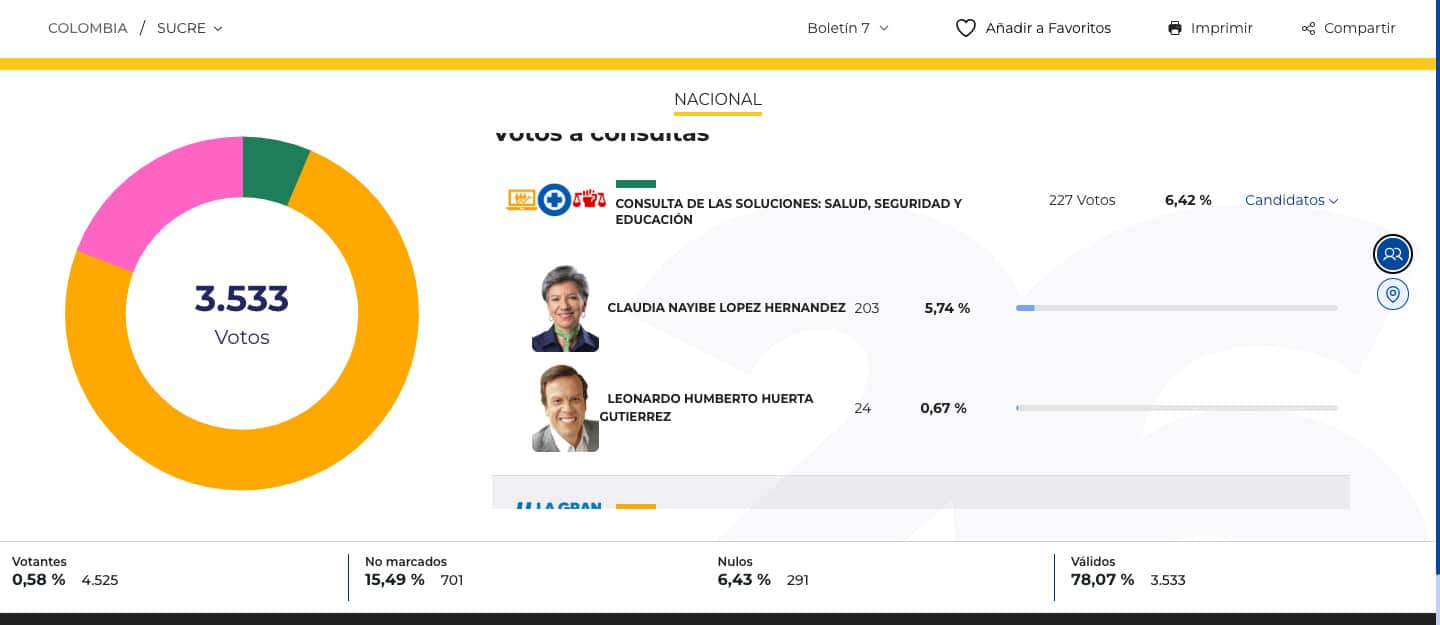The height and width of the screenshot is (625, 1440).
Task: Click the location pin icon button
Action: 1392,294
